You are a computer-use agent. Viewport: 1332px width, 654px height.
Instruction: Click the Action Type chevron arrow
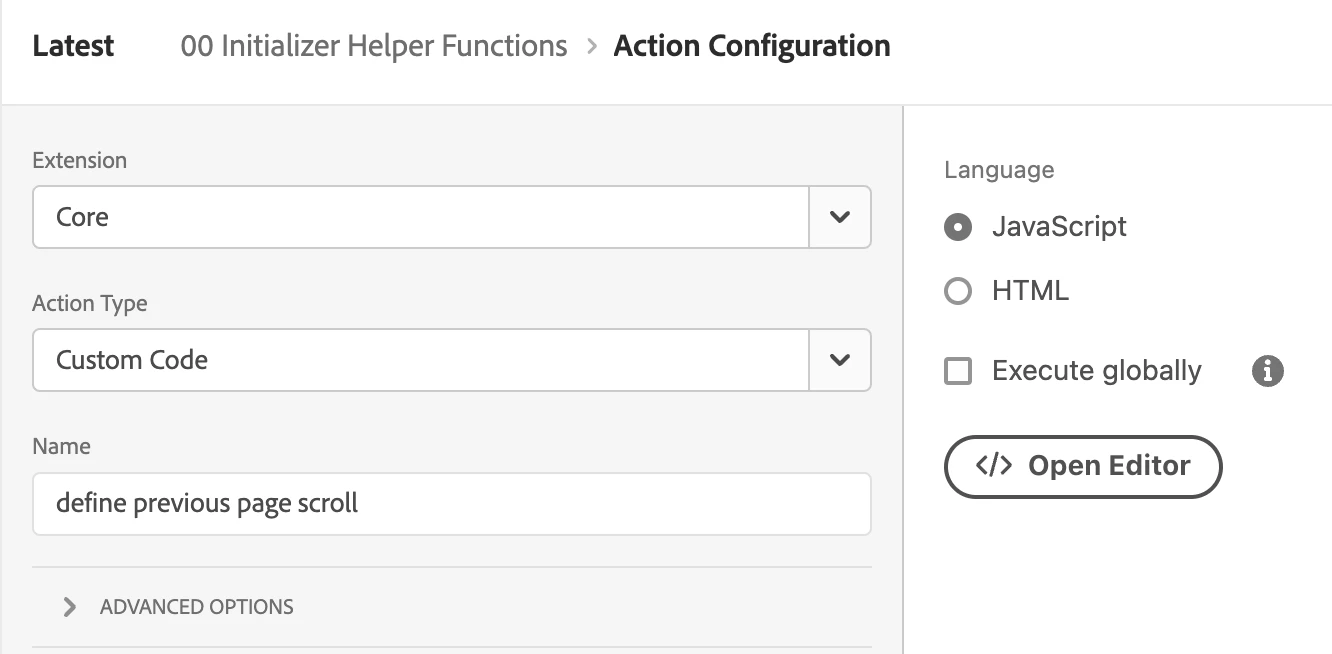tap(840, 360)
